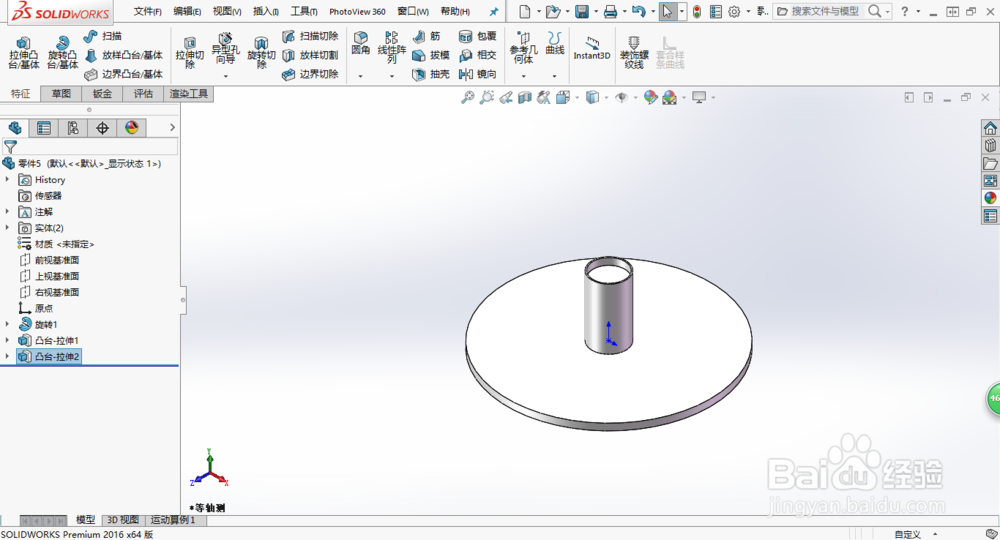Select the 拉伸切除 extruded cut tool
1000x540 pixels.
pos(189,52)
